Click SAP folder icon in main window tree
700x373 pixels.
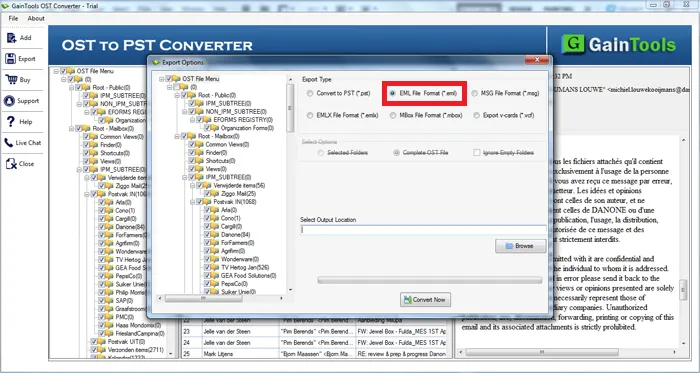pos(110,301)
